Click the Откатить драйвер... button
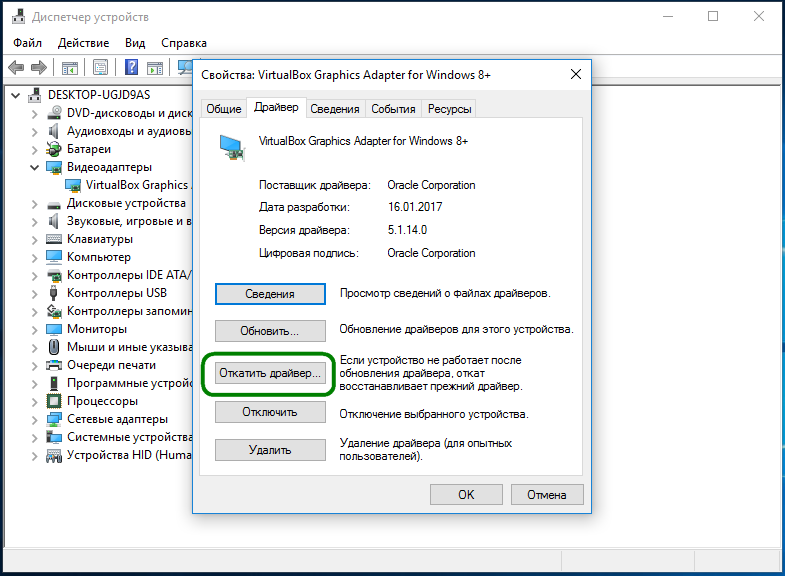Screen dimensions: 785x576 tap(270, 373)
